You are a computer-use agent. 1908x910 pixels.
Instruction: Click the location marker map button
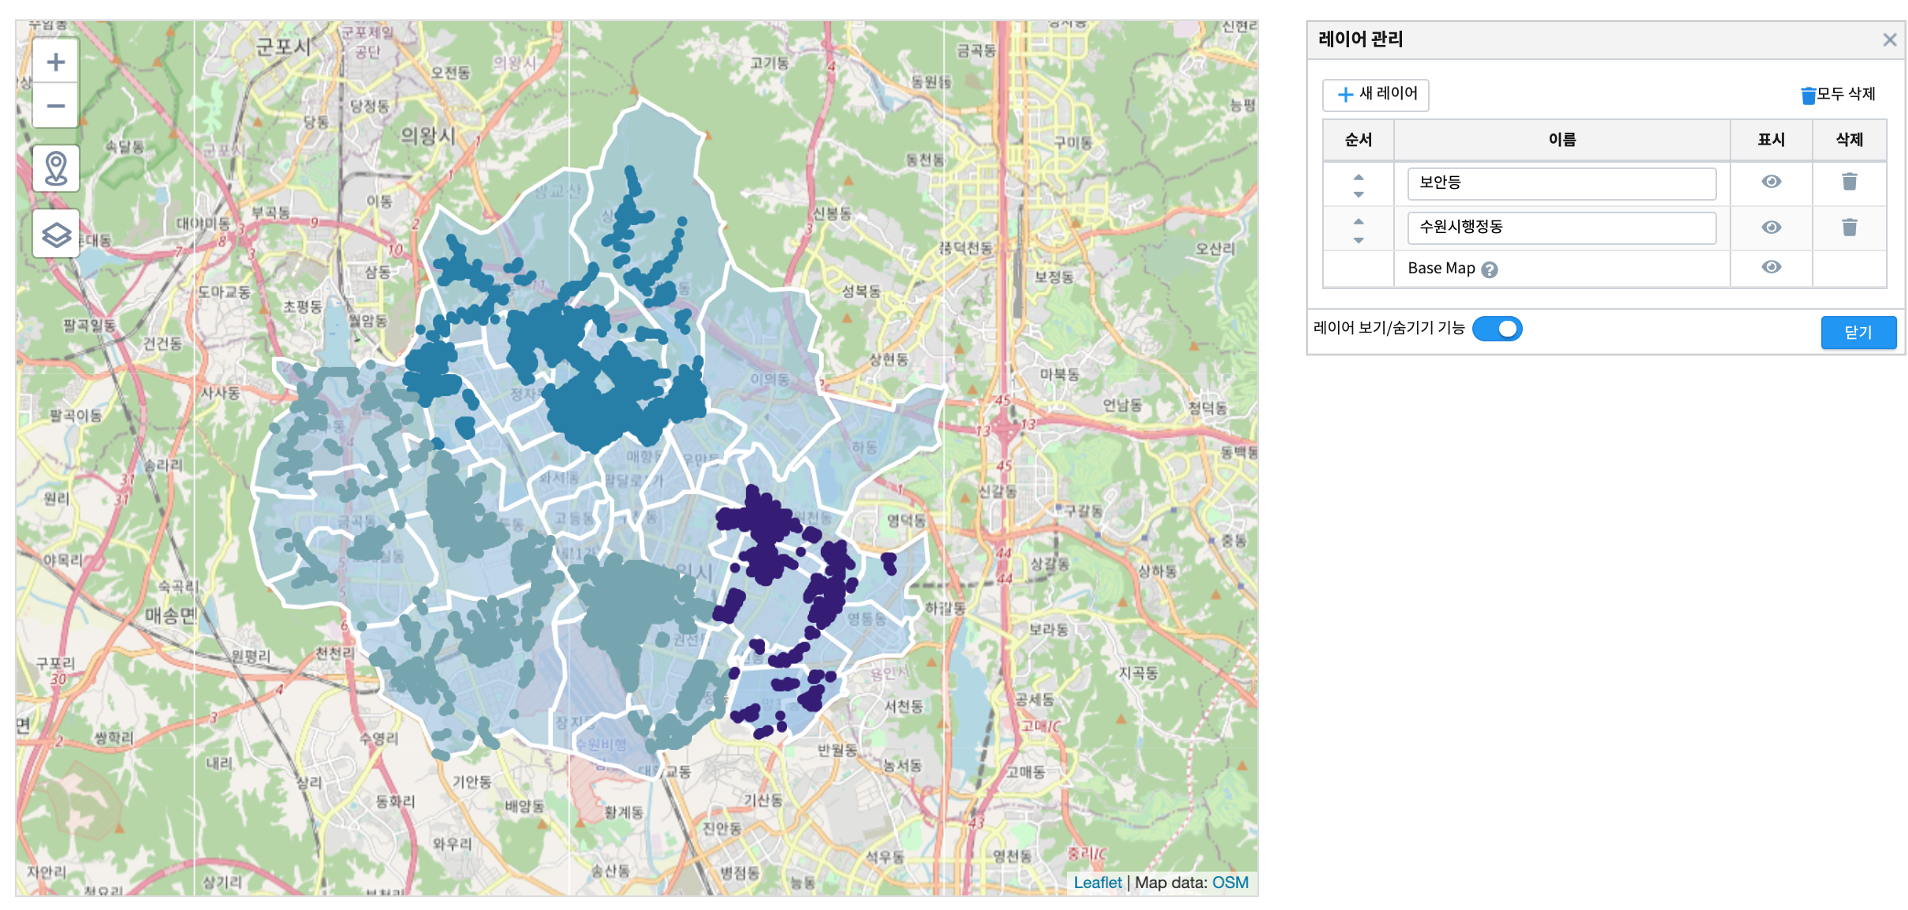[x=56, y=168]
